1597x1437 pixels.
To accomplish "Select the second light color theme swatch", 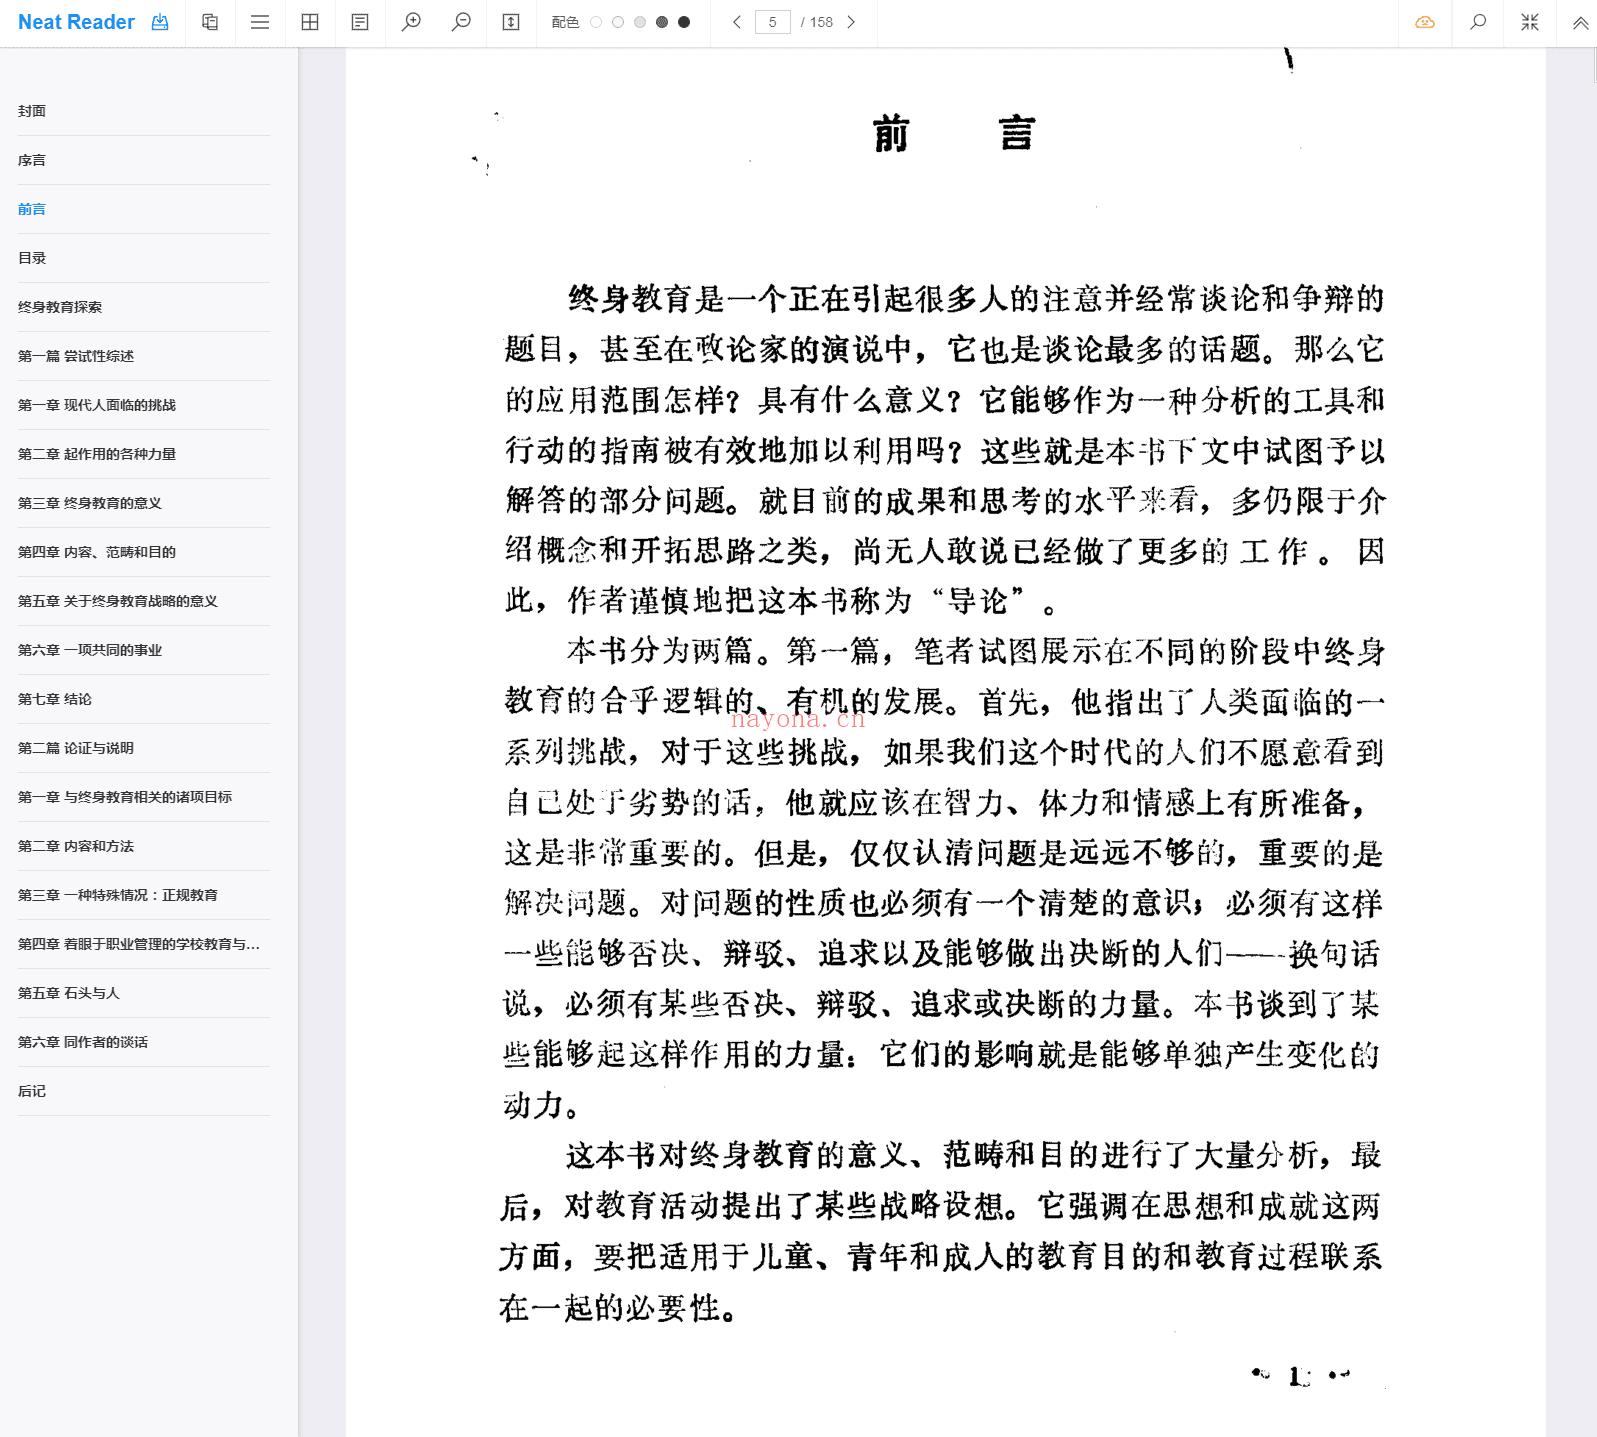I will pos(618,22).
